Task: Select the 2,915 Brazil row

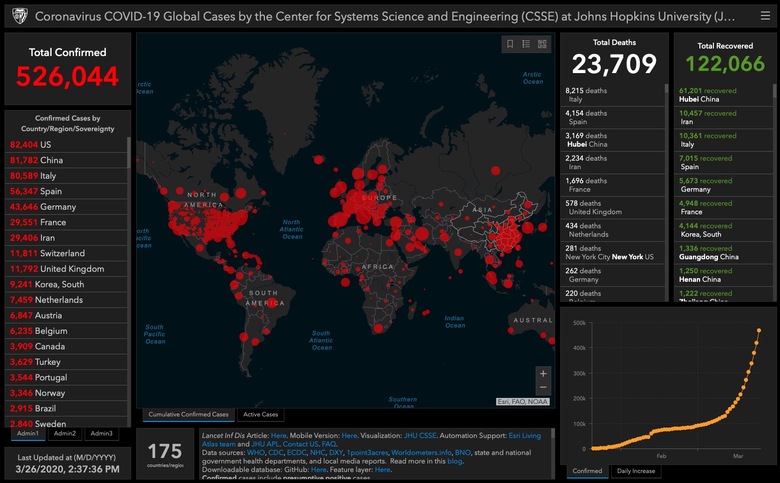Action: [x=66, y=408]
